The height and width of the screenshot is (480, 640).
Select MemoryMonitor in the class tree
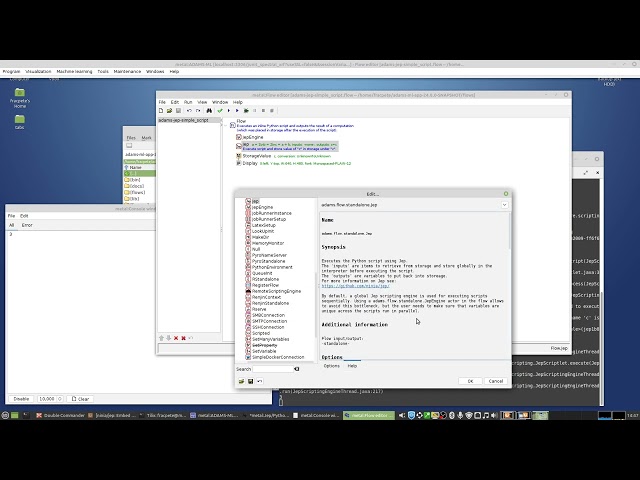[x=268, y=243]
